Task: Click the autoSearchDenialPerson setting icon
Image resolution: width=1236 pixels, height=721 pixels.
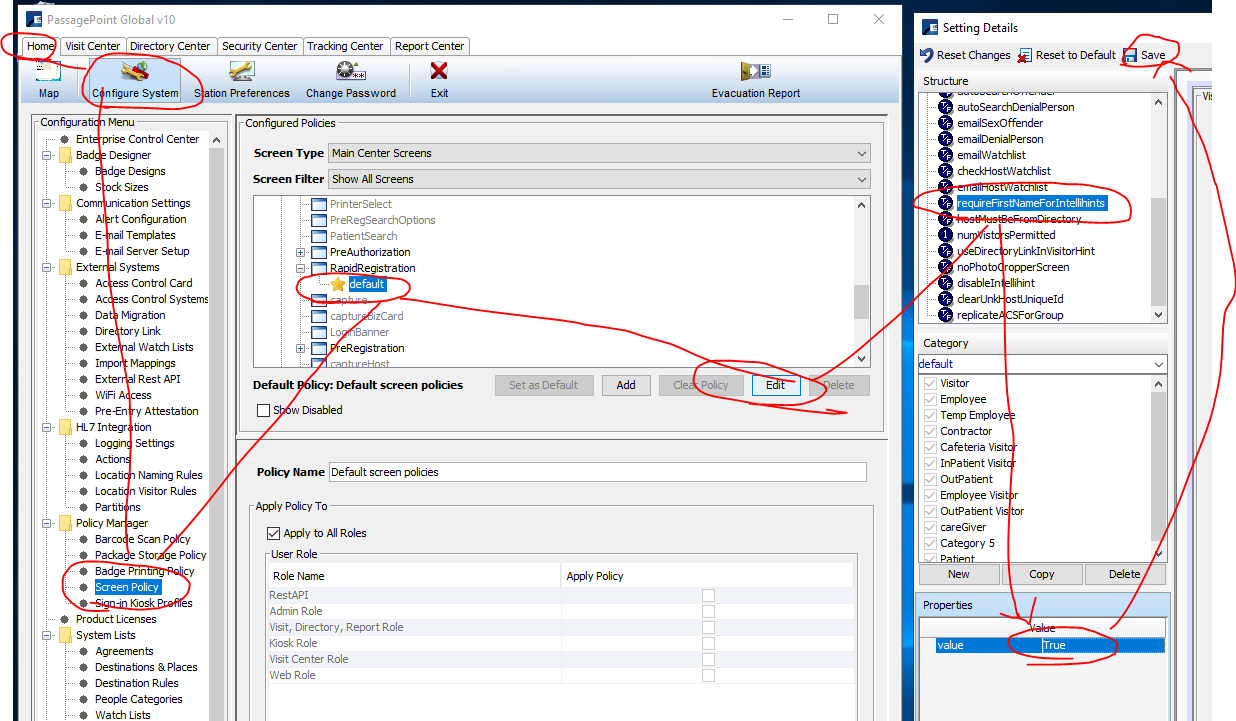Action: coord(946,107)
